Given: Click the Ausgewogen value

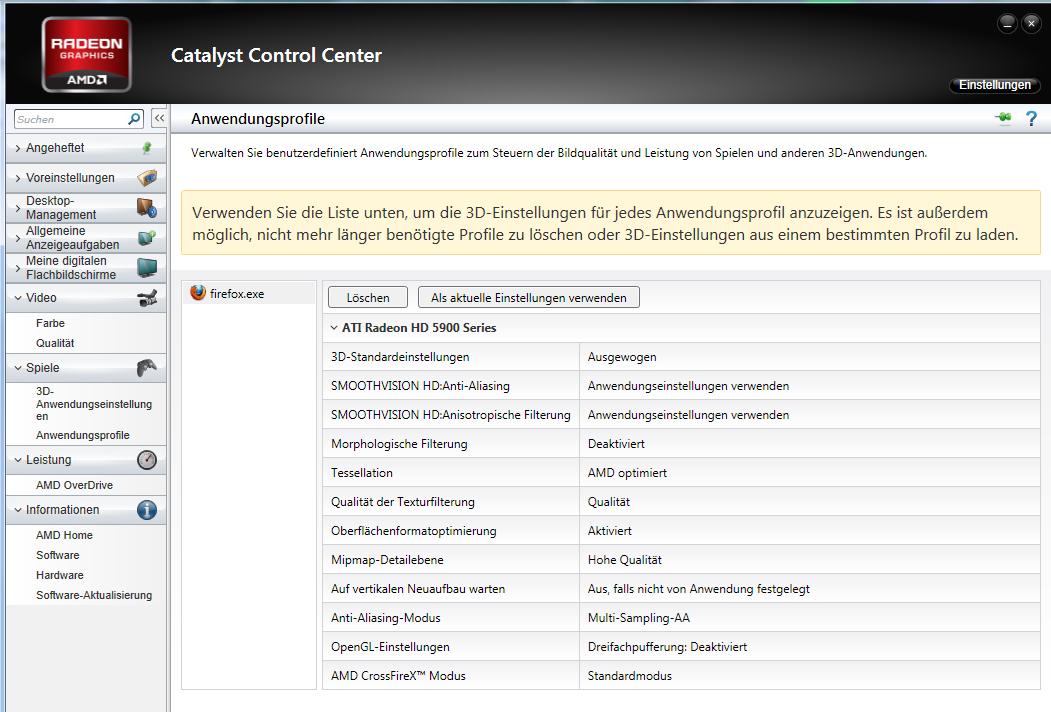Looking at the screenshot, I should pos(622,357).
